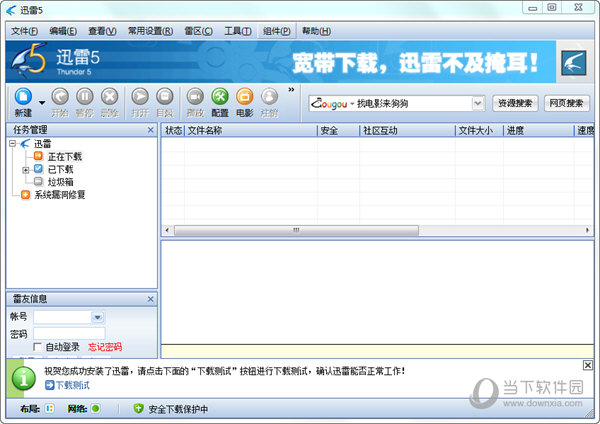Viewport: 600px width, 424px height.
Task: Click the 忘记密码 link
Action: pyautogui.click(x=105, y=347)
